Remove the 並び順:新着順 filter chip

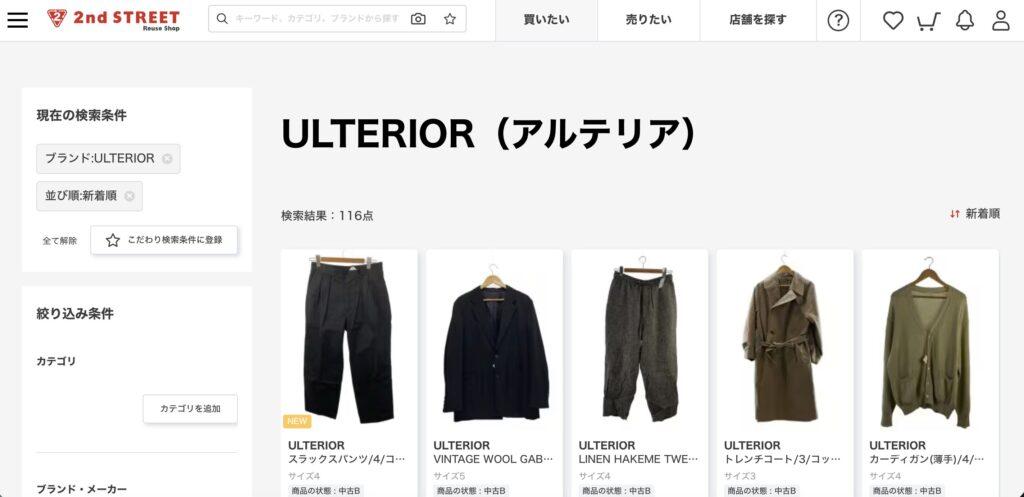click(129, 196)
